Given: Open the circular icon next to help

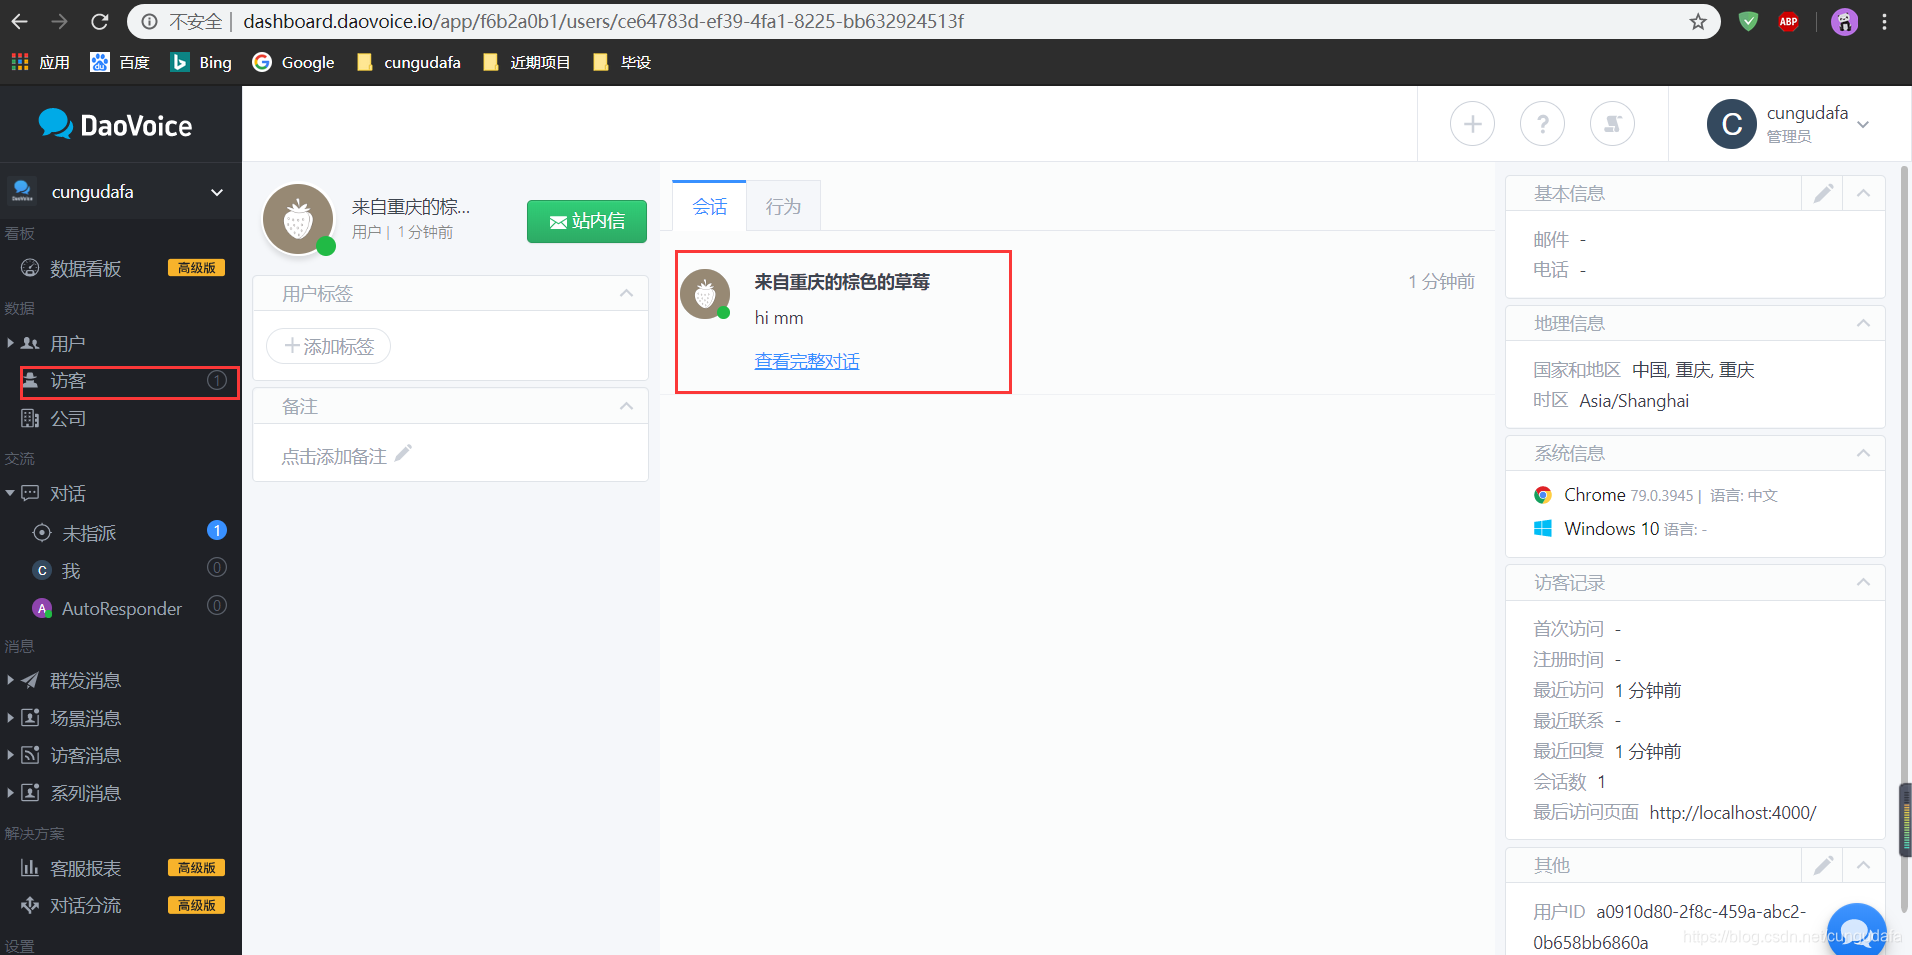Looking at the screenshot, I should coord(1612,124).
